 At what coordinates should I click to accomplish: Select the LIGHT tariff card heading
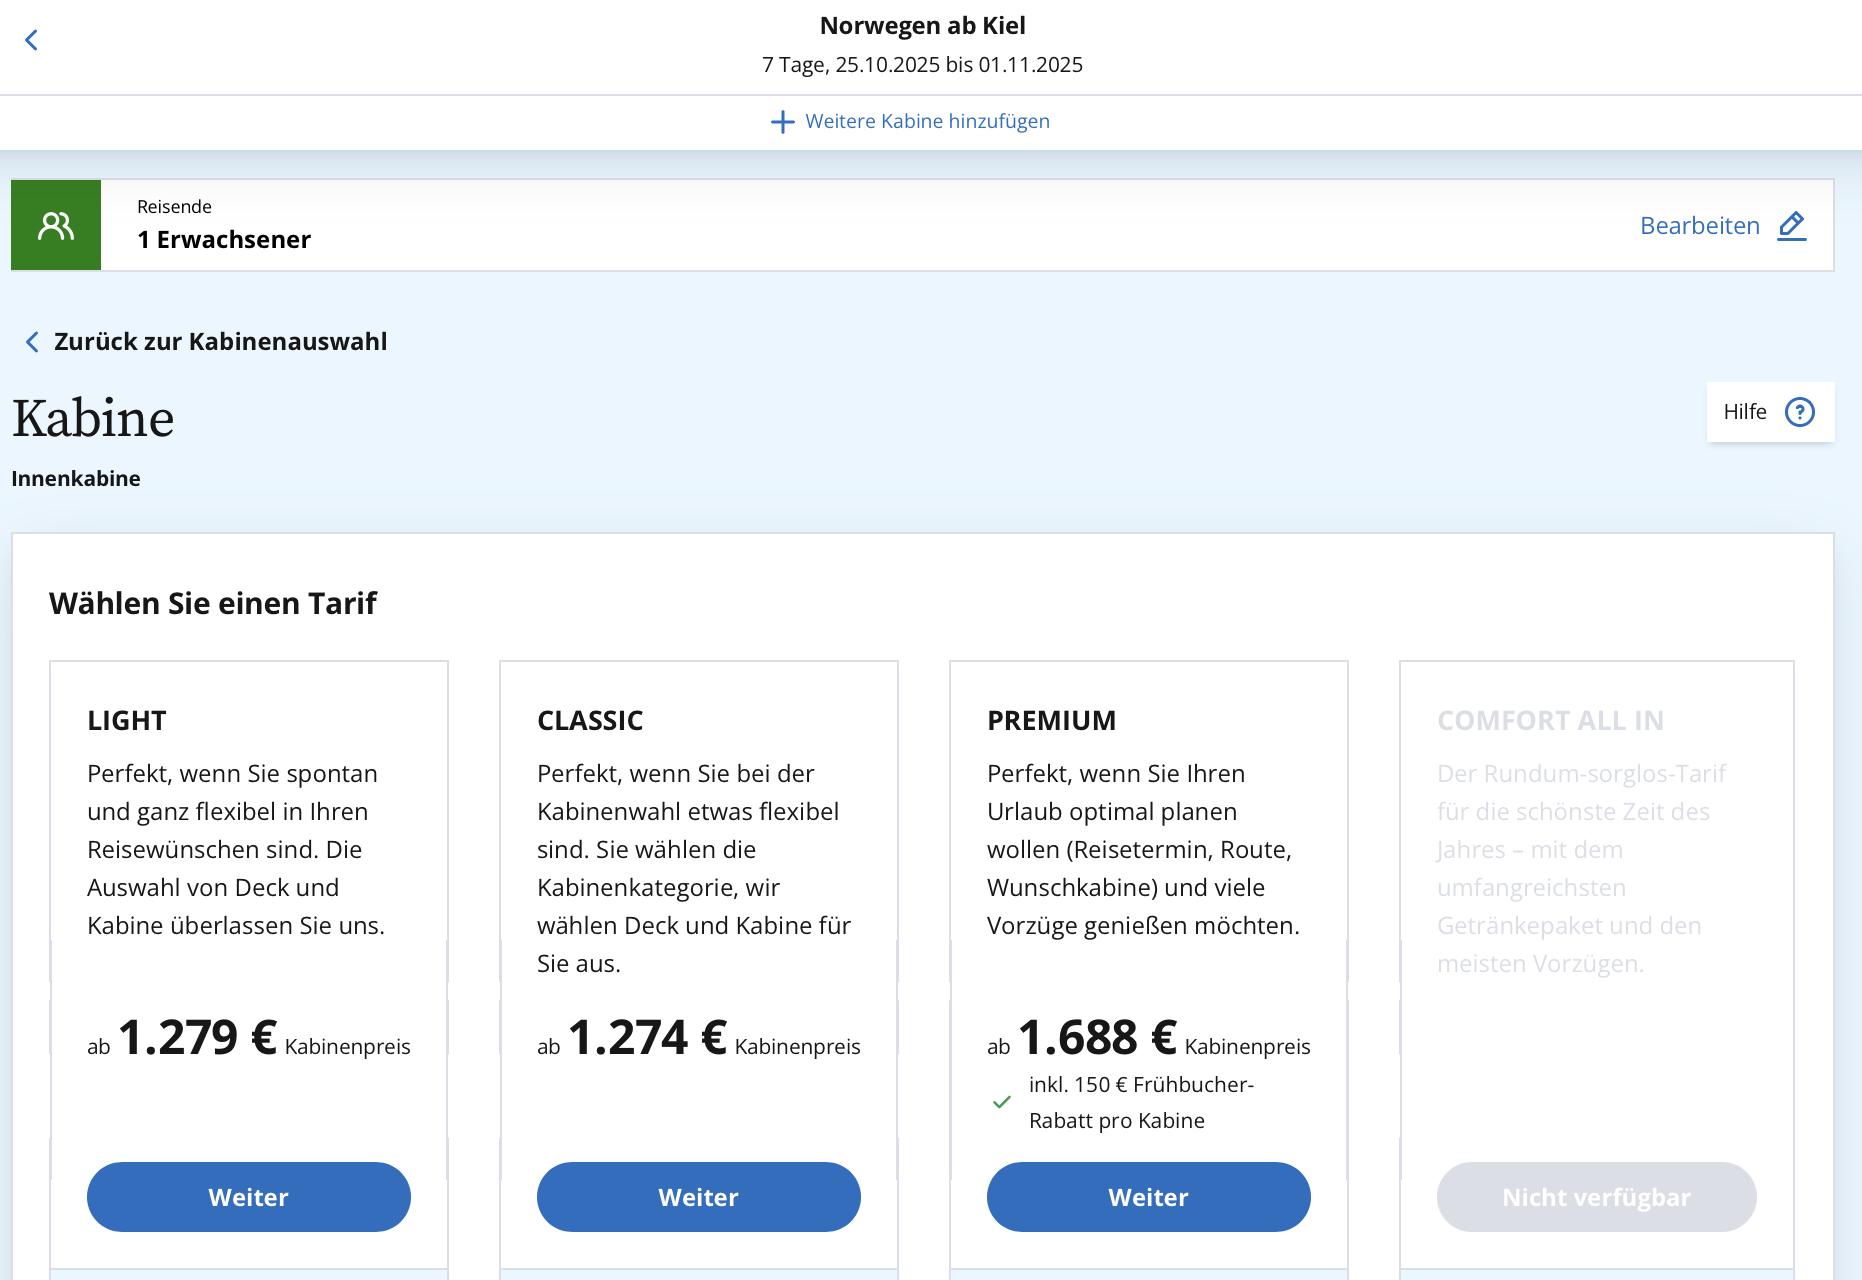tap(127, 721)
